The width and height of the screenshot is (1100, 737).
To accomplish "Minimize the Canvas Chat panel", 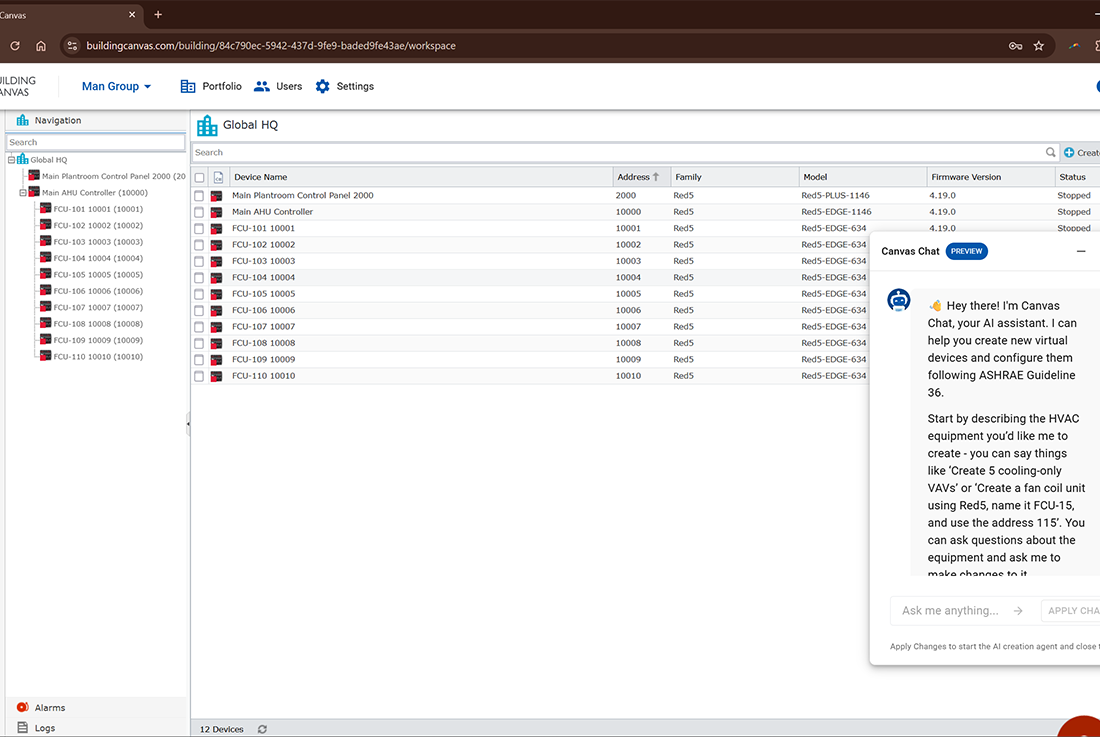I will [x=1081, y=251].
